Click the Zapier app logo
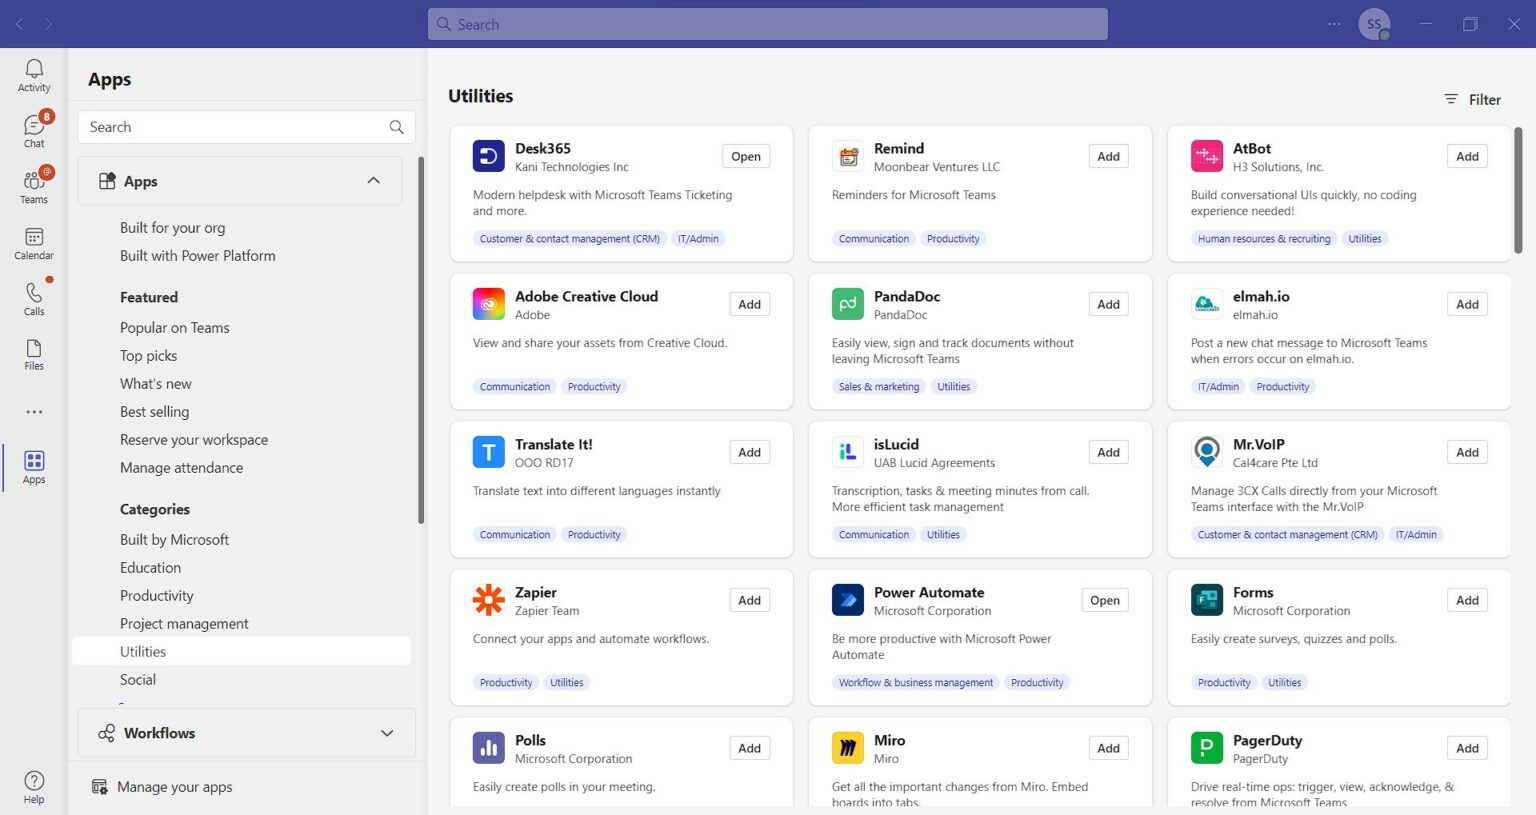 488,599
